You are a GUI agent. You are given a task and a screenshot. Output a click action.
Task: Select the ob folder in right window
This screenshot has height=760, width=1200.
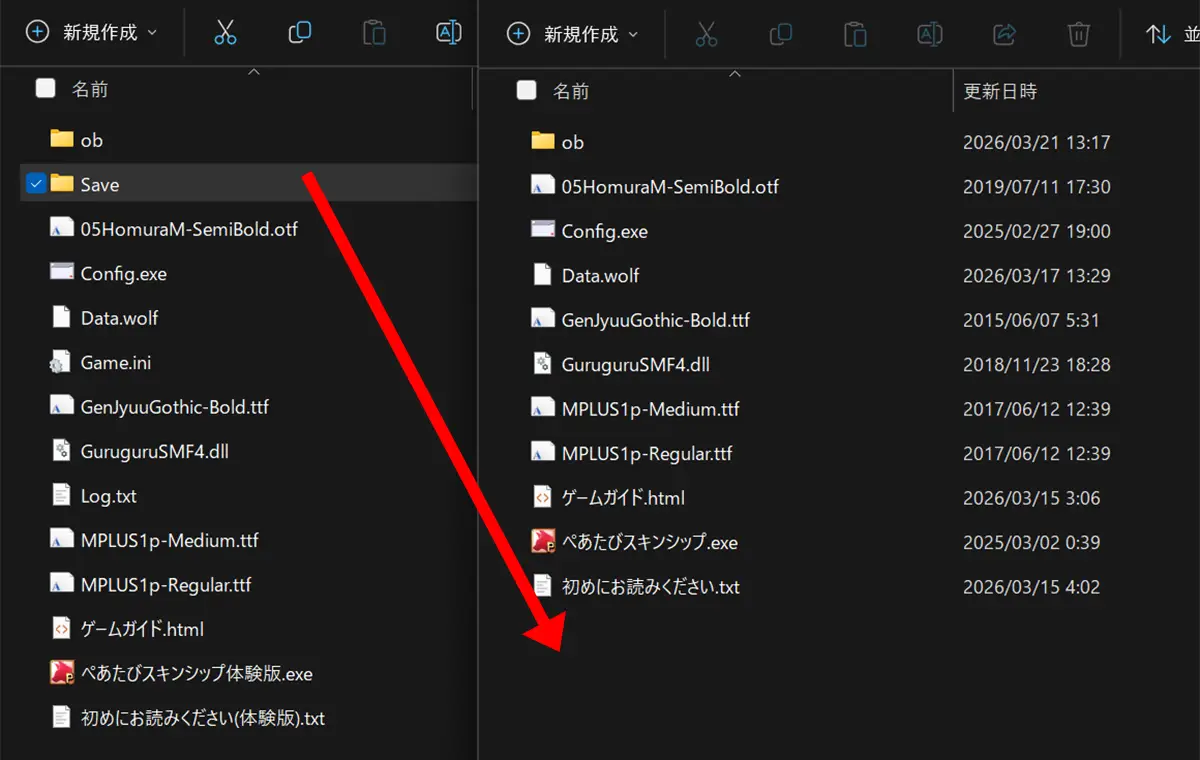pyautogui.click(x=572, y=142)
